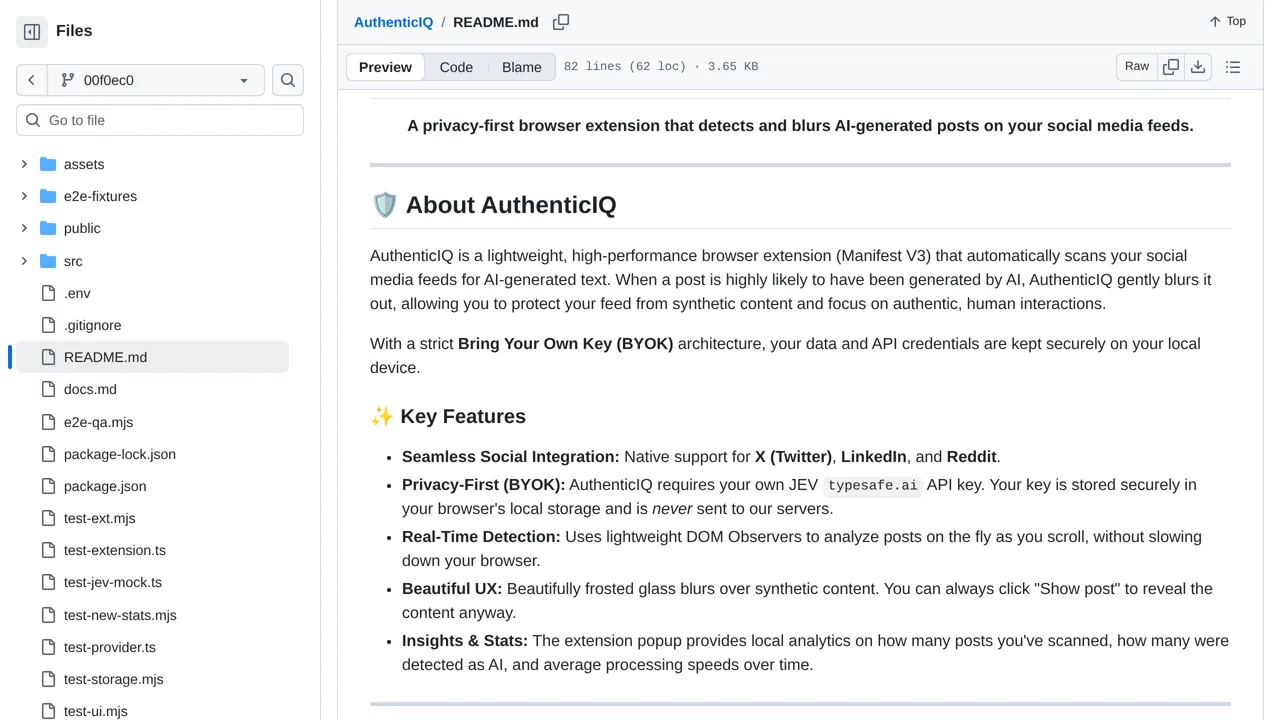The height and width of the screenshot is (720, 1280).
Task: Click the back arrow beside branch selector
Action: click(x=31, y=80)
